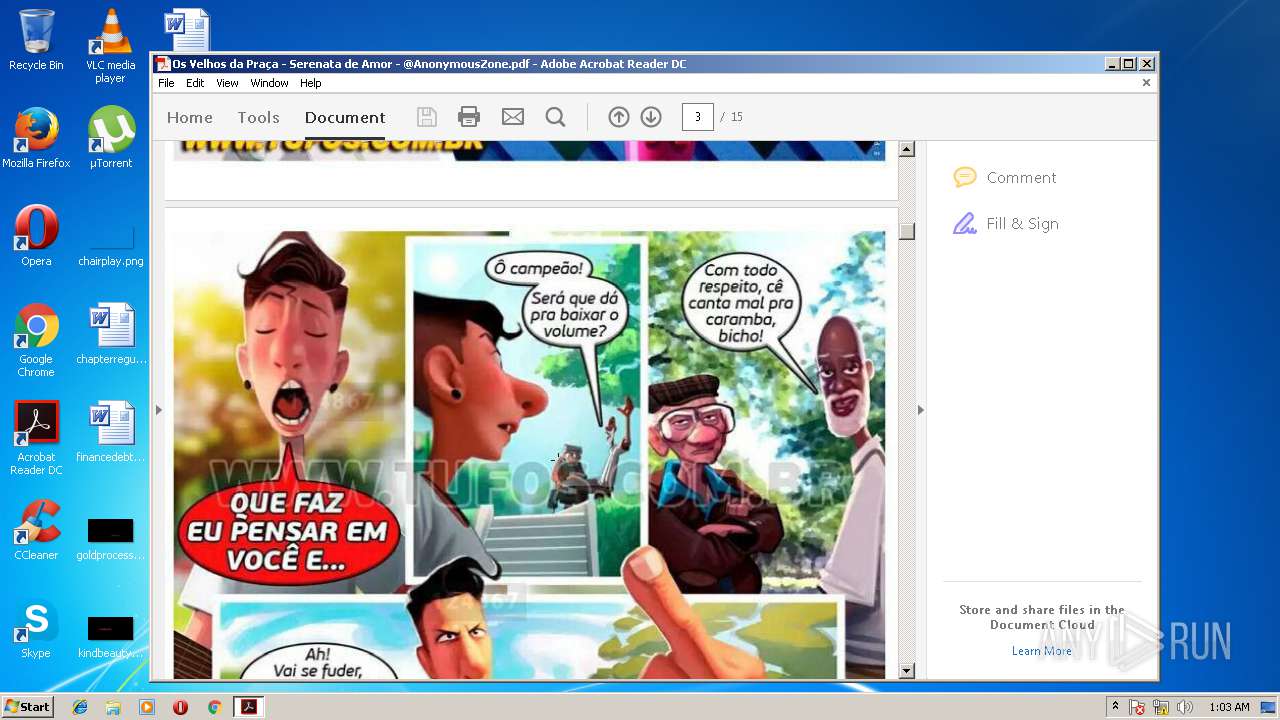Select the Document tab
1280x720 pixels.
pyautogui.click(x=345, y=117)
